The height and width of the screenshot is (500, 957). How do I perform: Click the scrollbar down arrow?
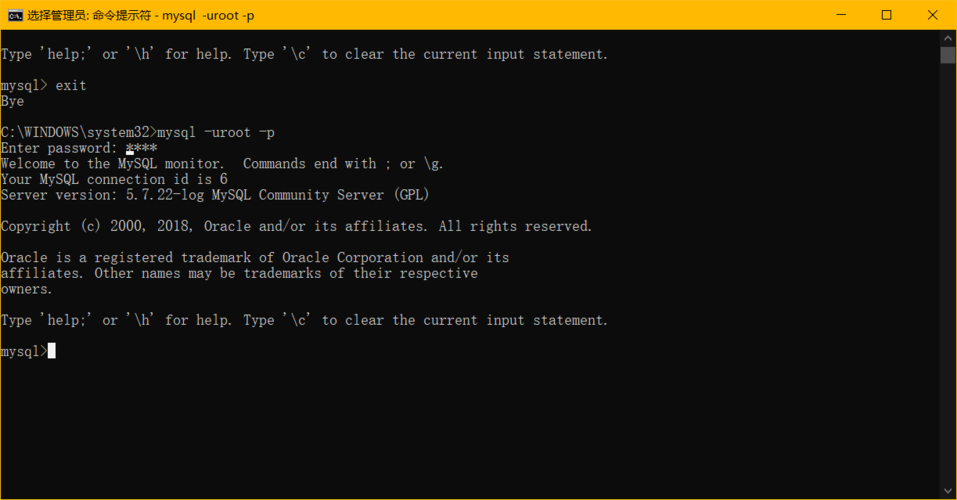click(x=948, y=491)
